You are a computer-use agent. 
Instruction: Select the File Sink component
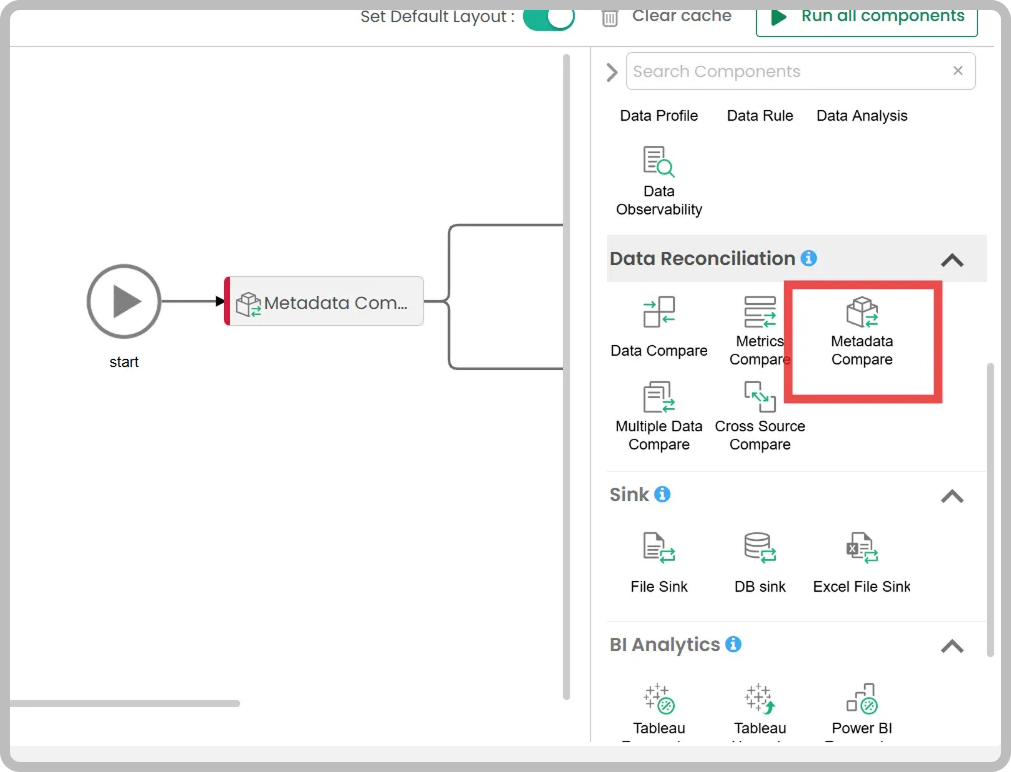pos(659,562)
